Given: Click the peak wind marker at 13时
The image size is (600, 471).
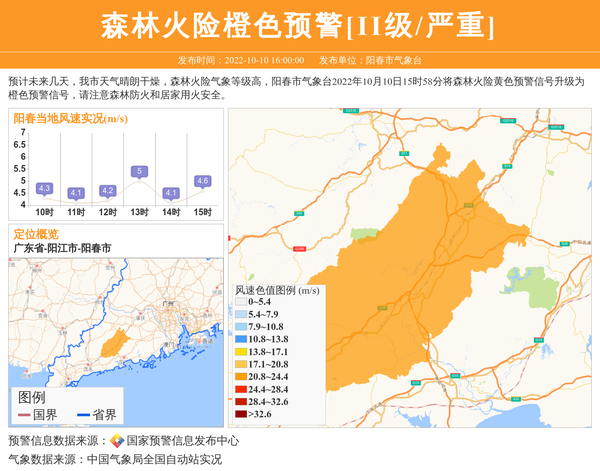Looking at the screenshot, I should (139, 171).
